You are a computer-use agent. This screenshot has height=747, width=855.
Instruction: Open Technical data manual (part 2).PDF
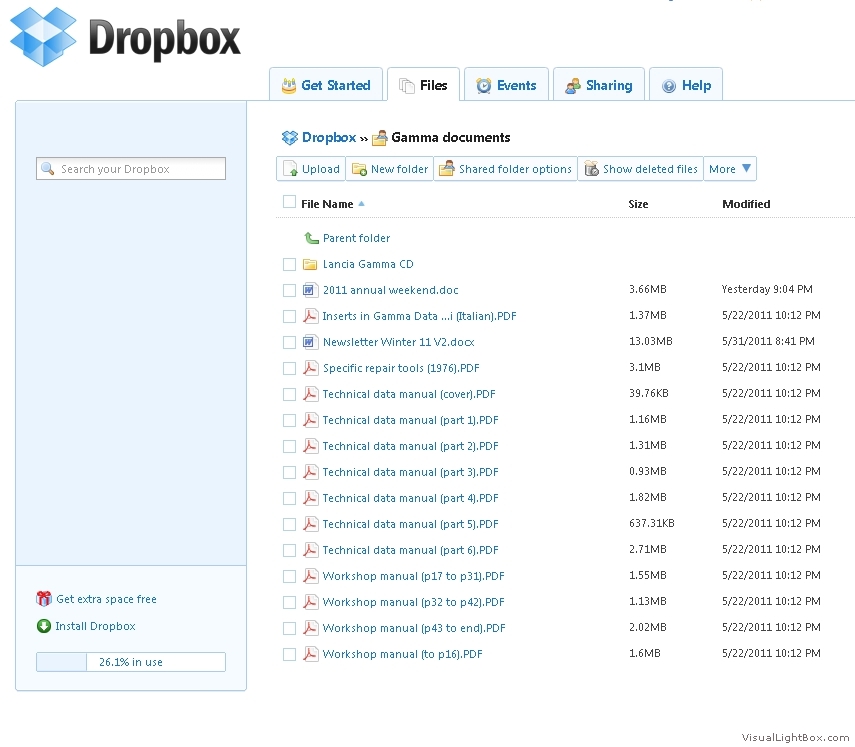[411, 446]
